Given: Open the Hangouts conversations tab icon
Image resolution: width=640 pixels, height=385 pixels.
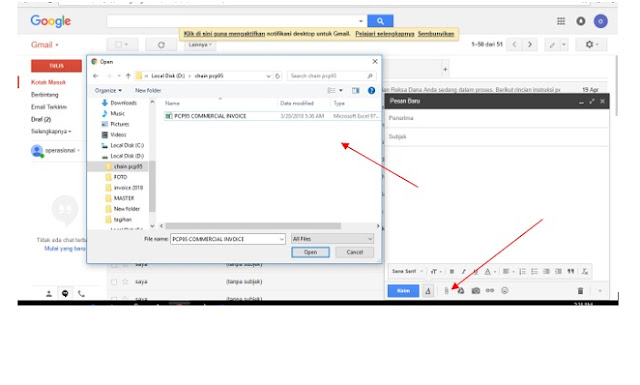Looking at the screenshot, I should tap(65, 294).
